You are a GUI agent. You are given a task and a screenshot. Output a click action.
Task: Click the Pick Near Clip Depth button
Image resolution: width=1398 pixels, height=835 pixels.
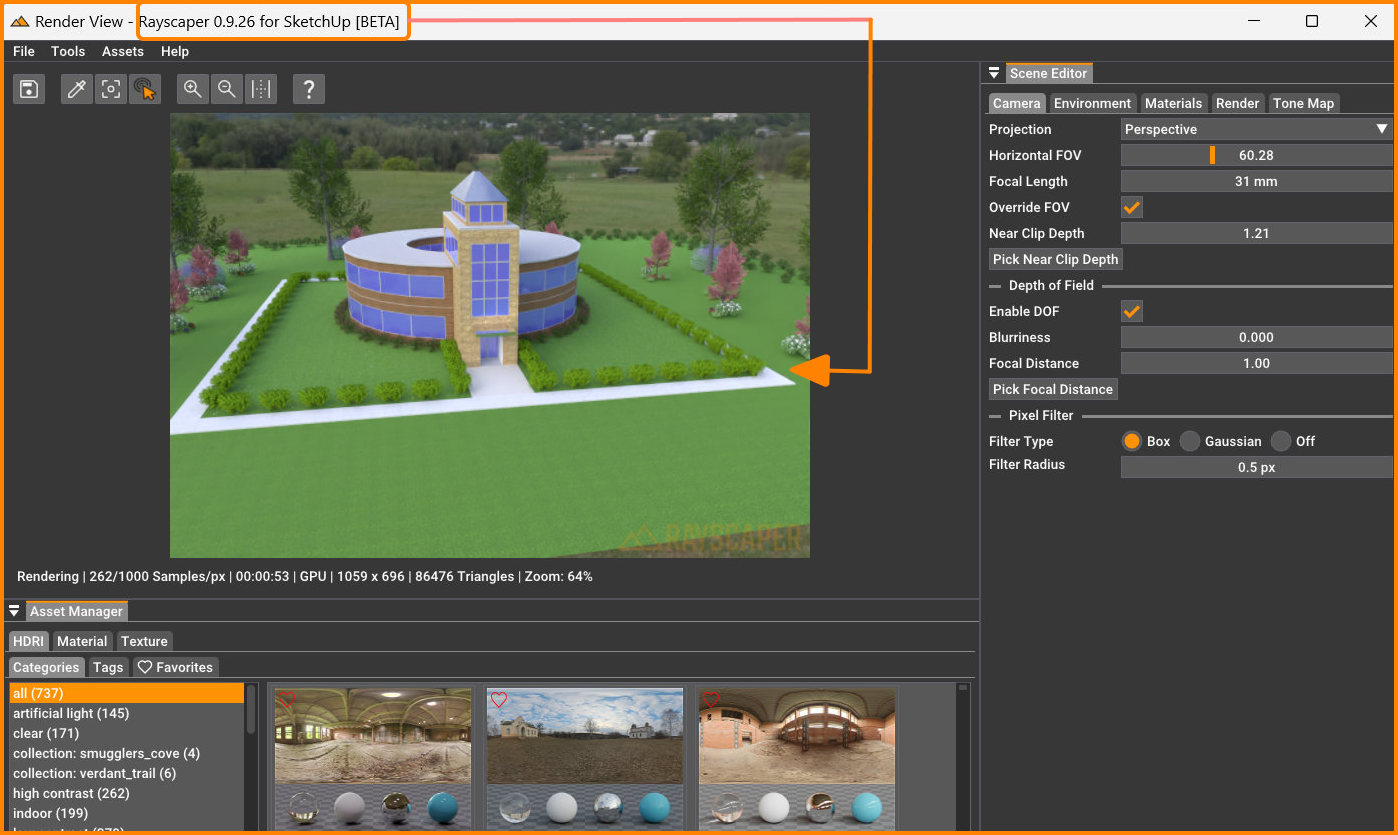[1056, 259]
